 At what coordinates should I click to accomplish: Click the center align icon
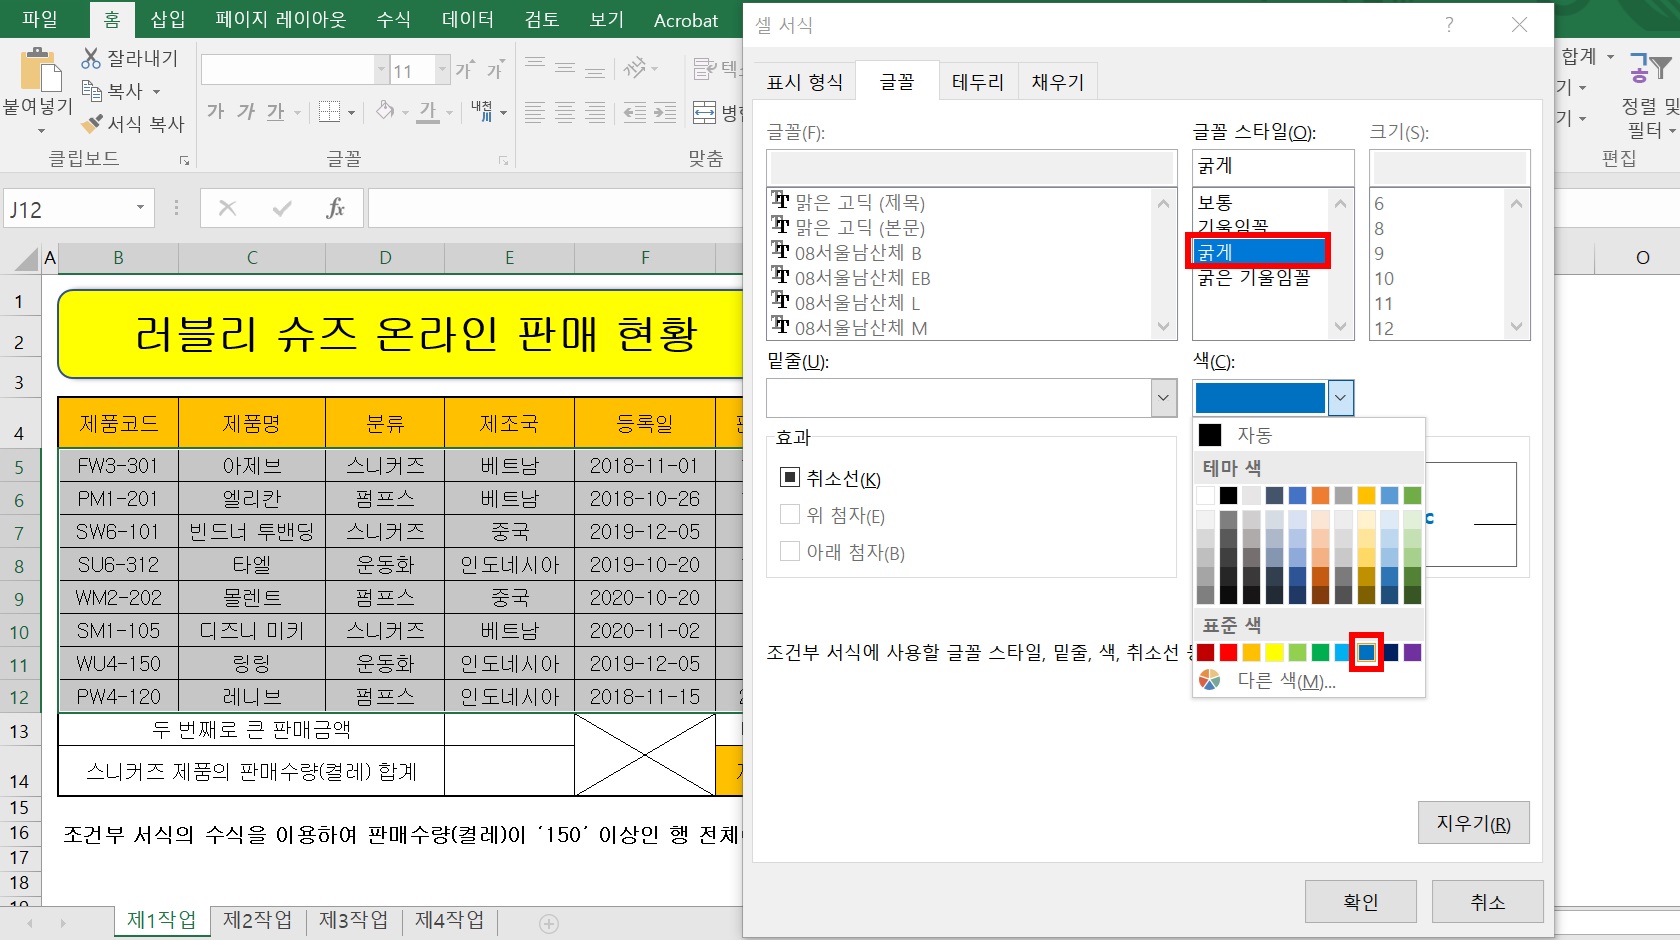click(565, 112)
